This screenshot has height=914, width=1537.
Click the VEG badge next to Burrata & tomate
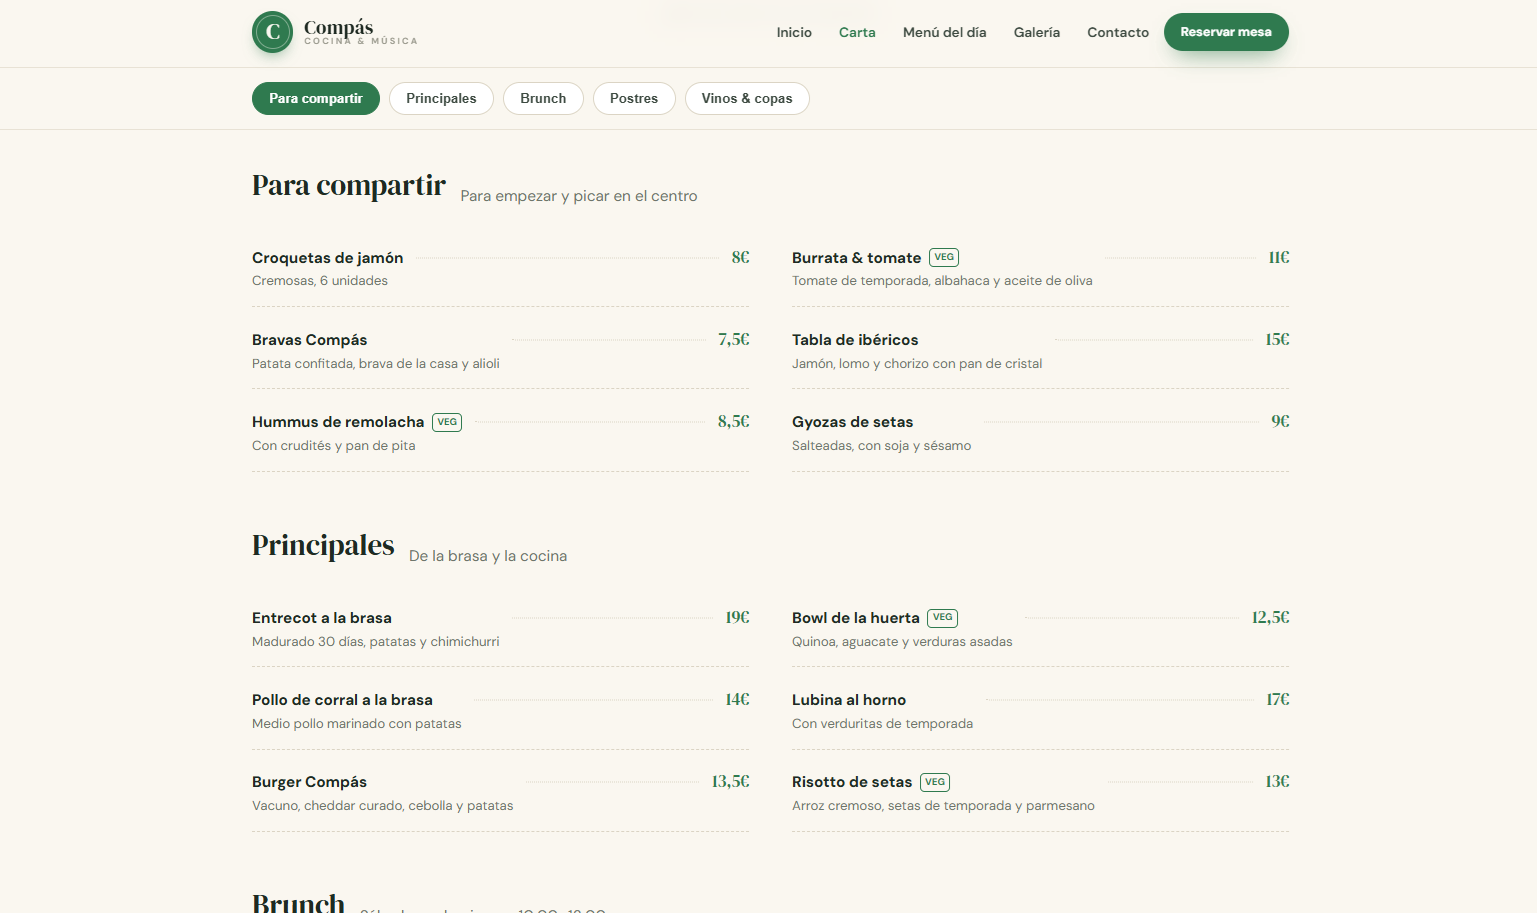tap(944, 257)
